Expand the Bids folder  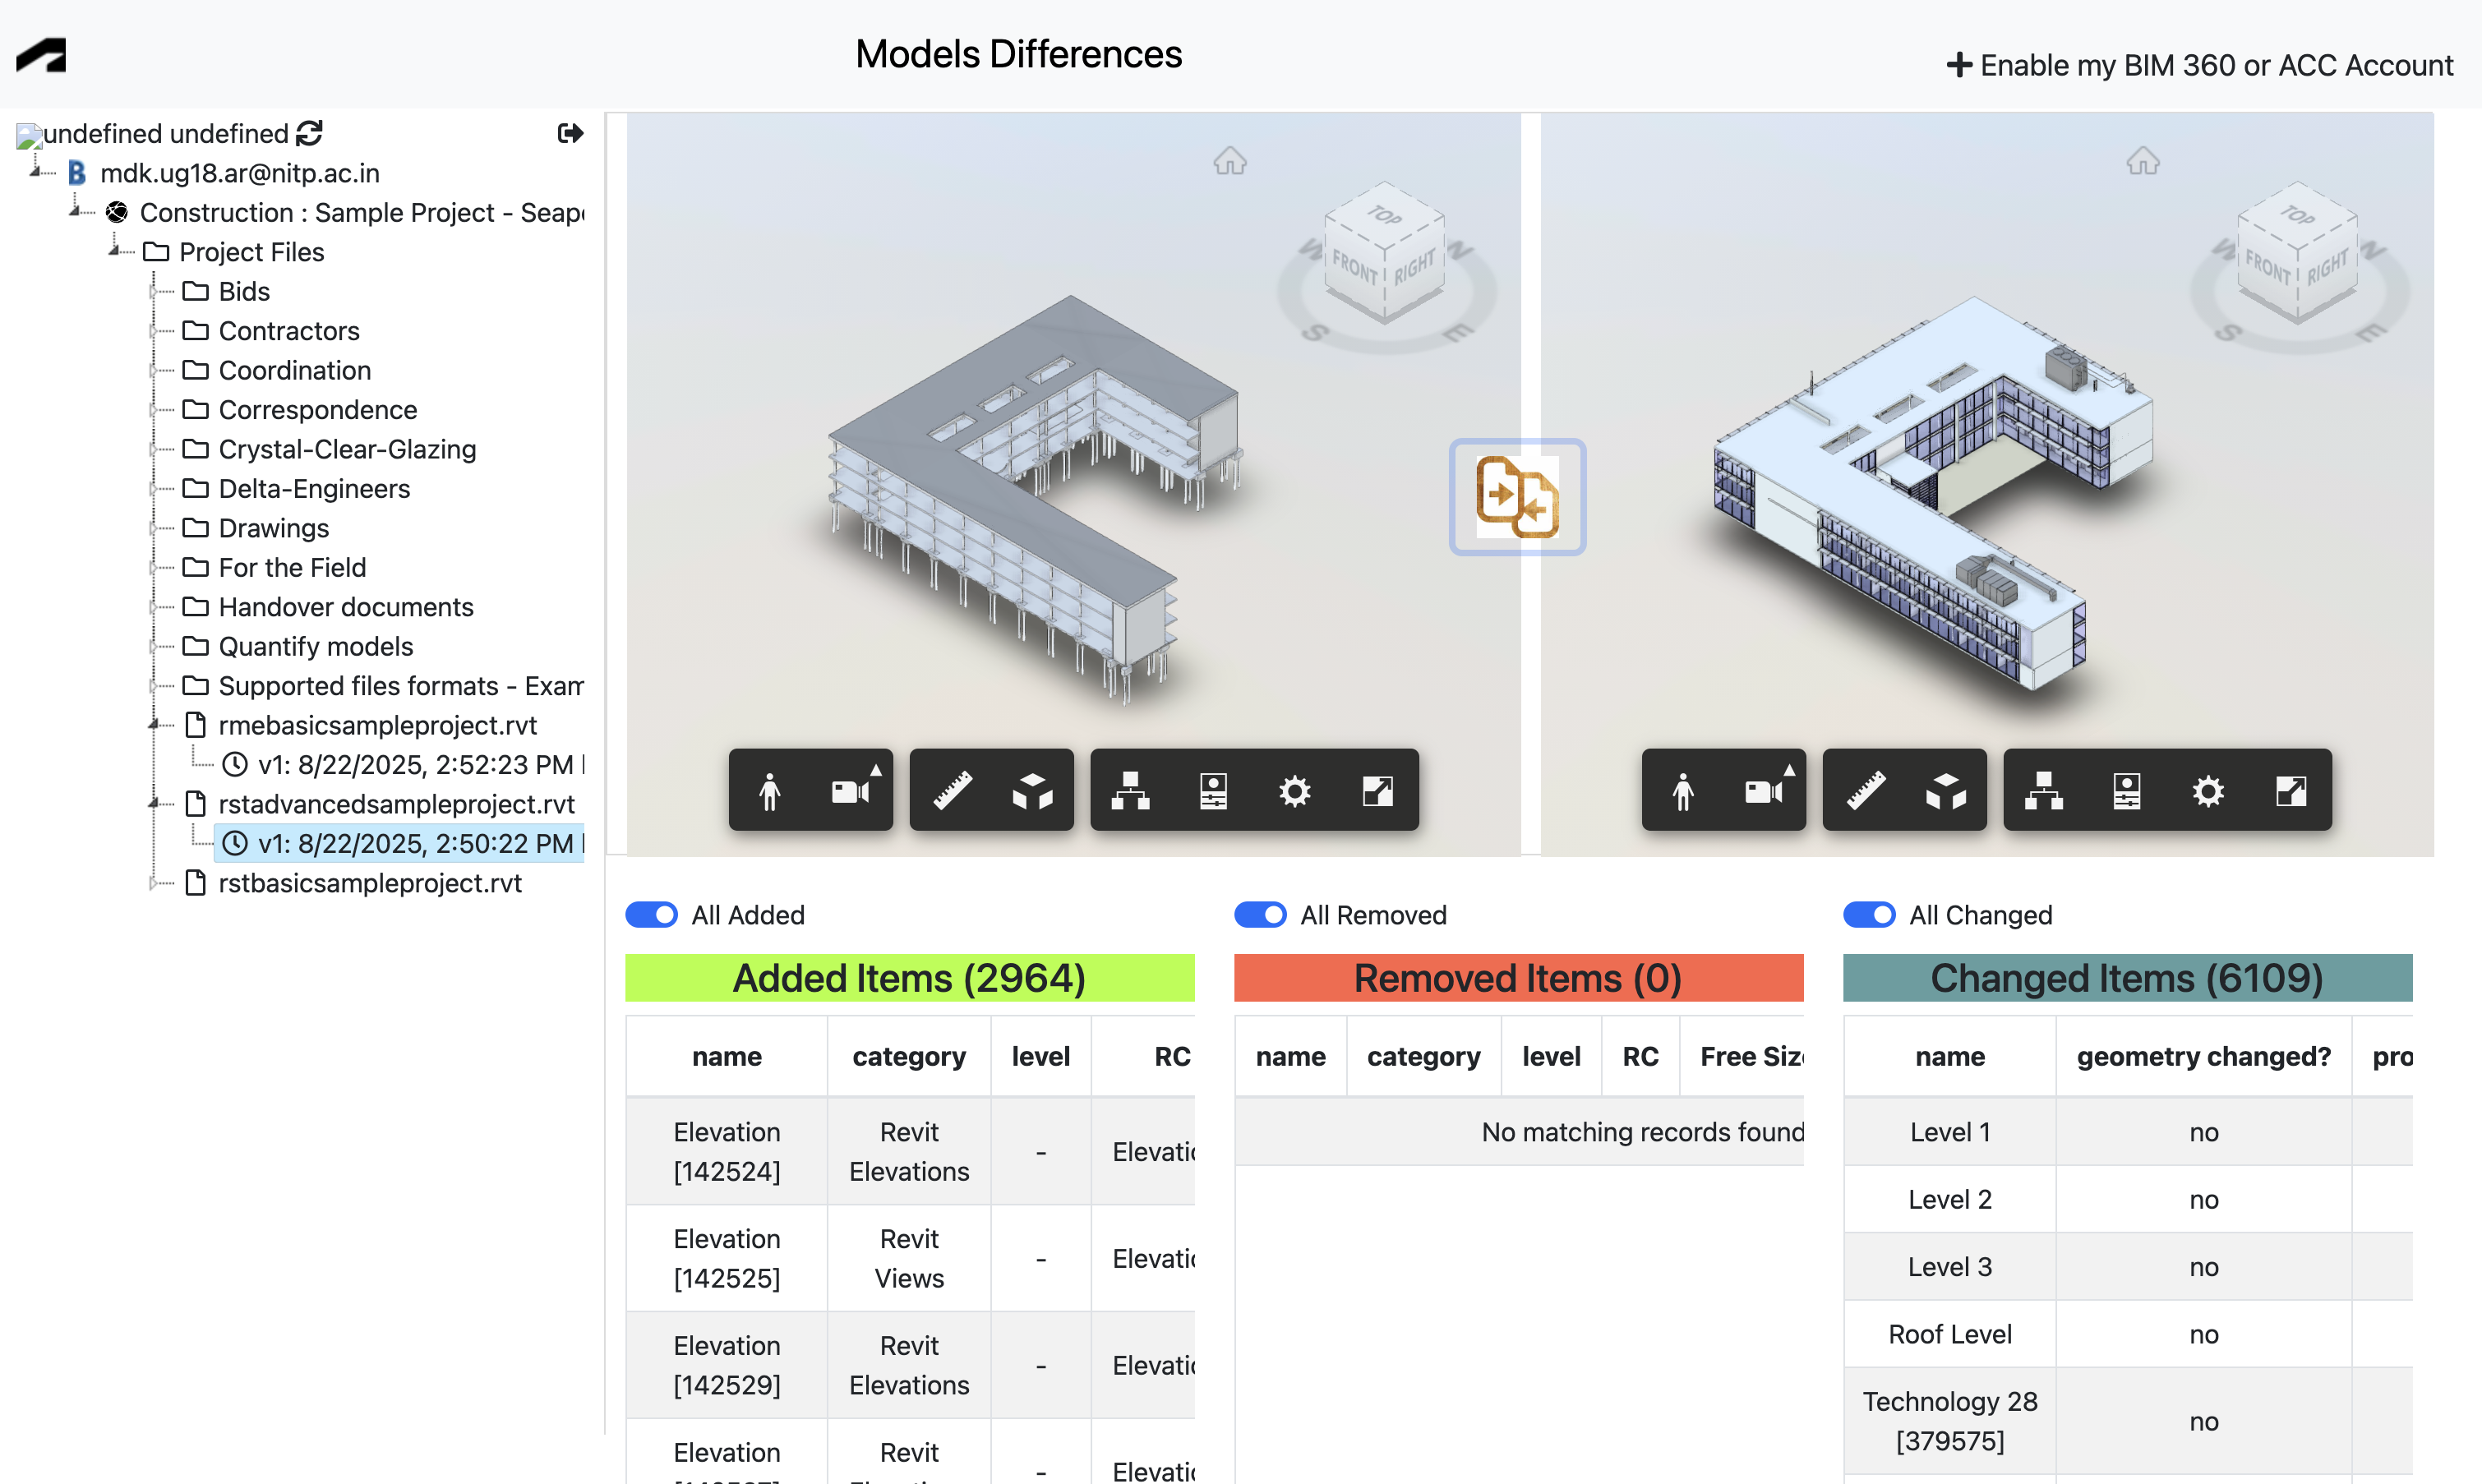click(154, 291)
